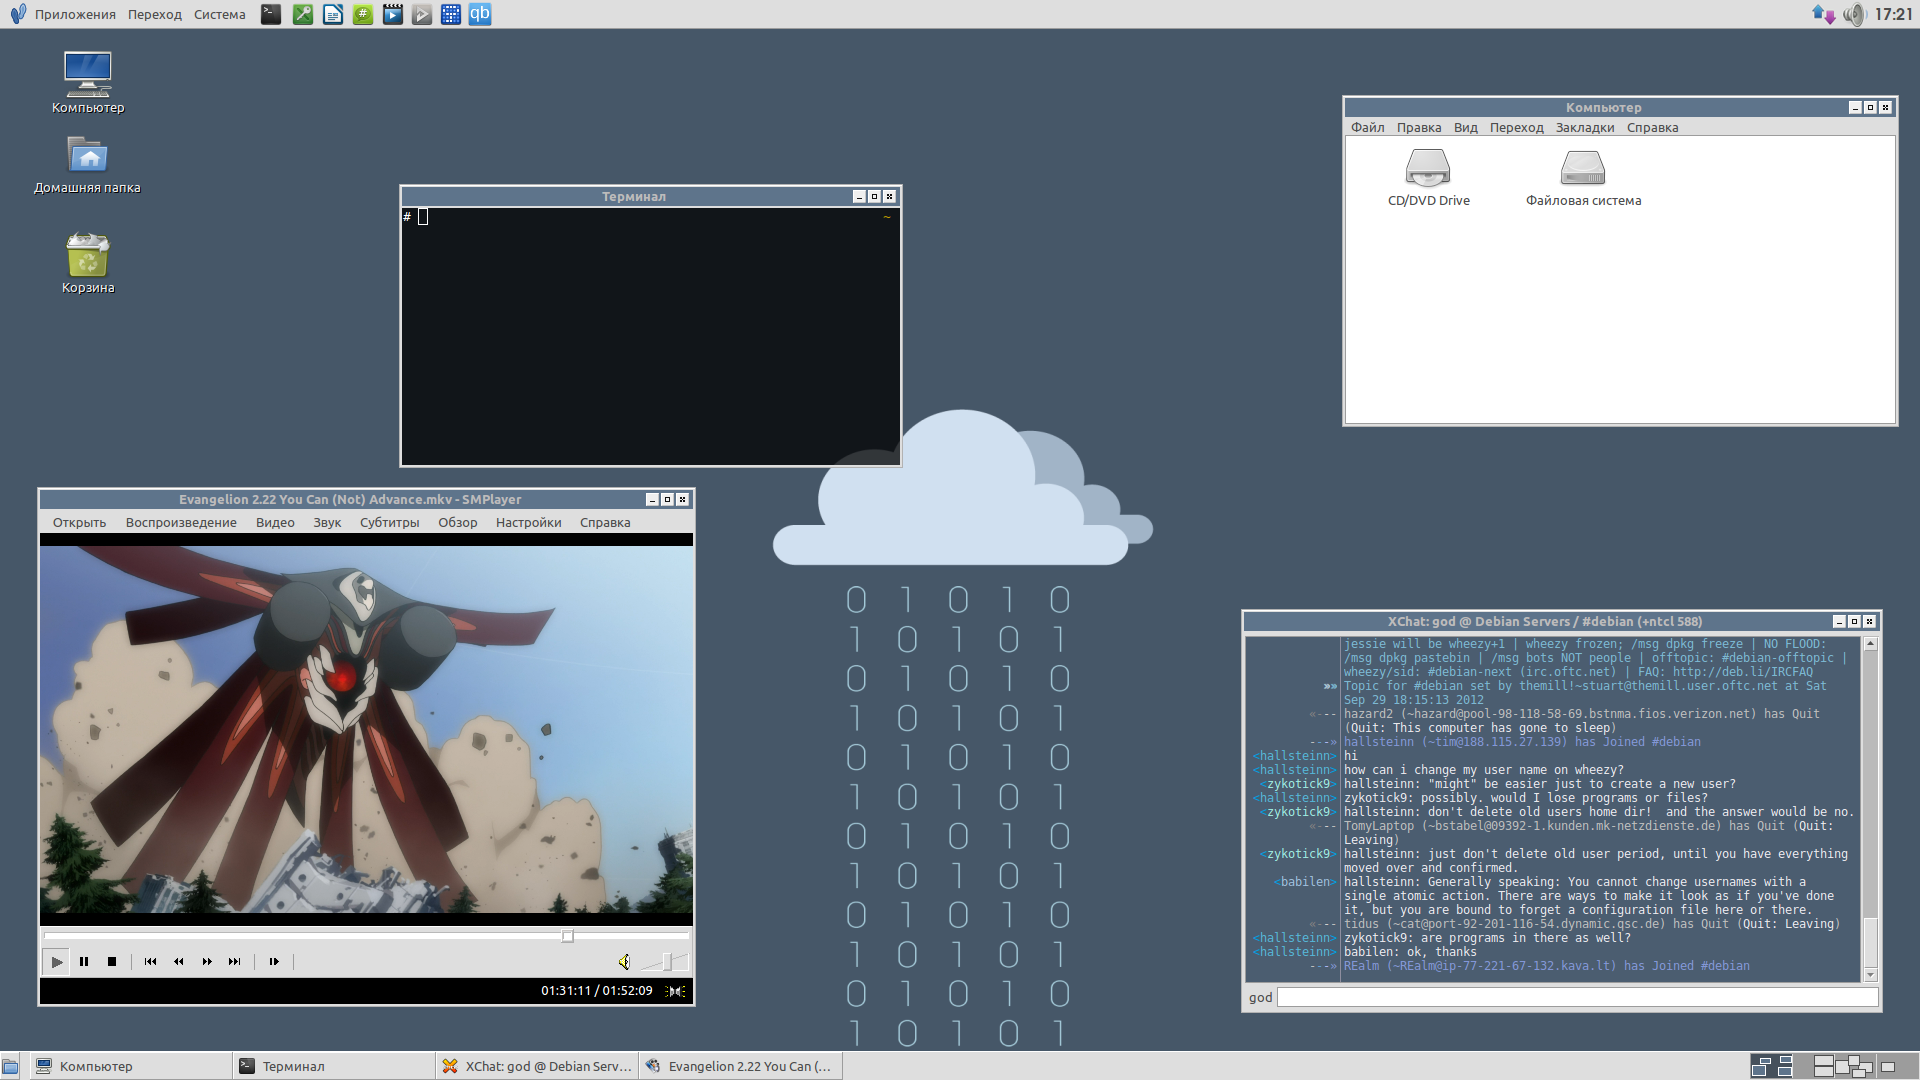Click SMPlayer seek bar handle
Screen dimensions: 1920x1080
567,937
